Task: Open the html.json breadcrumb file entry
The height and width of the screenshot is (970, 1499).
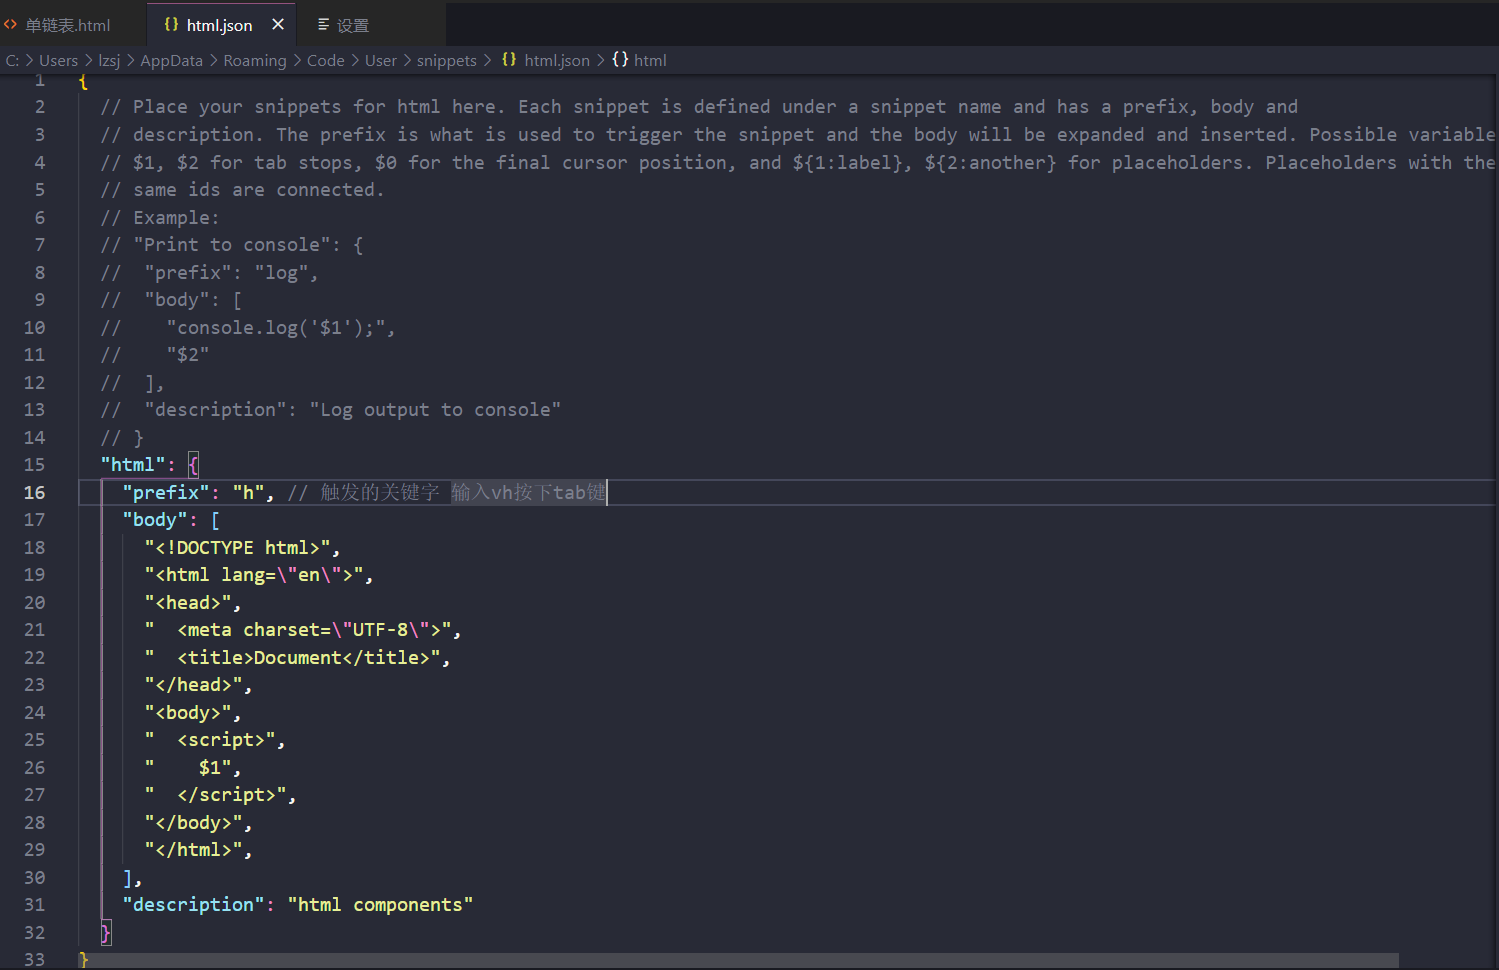Action: (557, 60)
